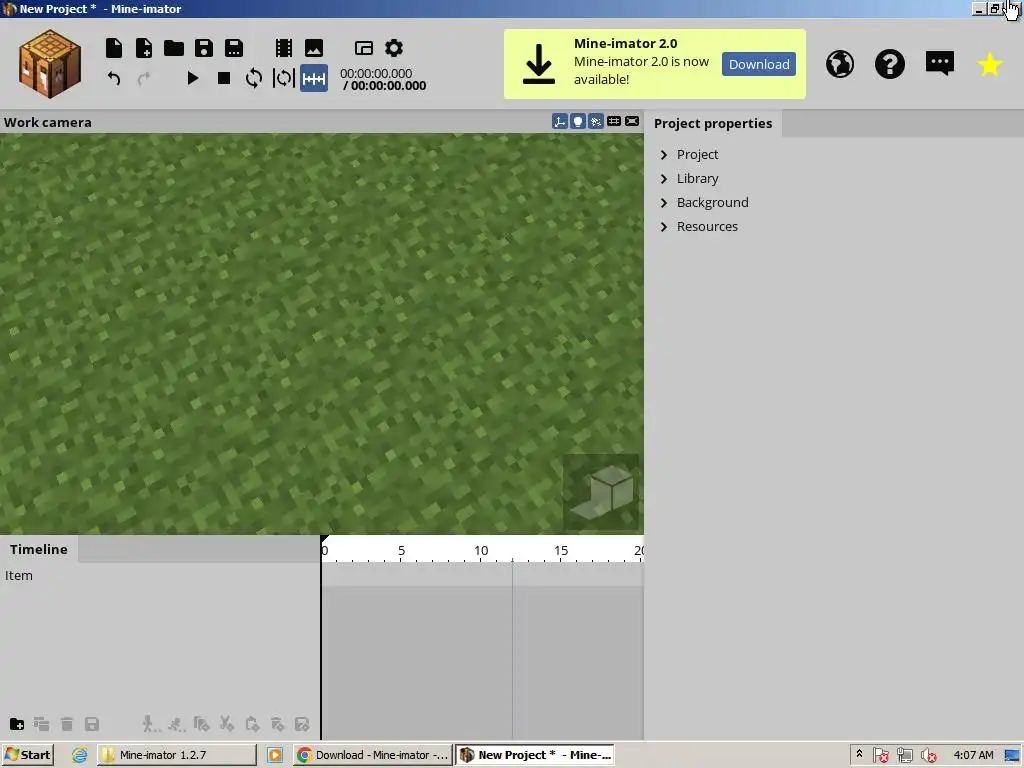Click frame 15 on the timeline ruler

[x=561, y=551]
